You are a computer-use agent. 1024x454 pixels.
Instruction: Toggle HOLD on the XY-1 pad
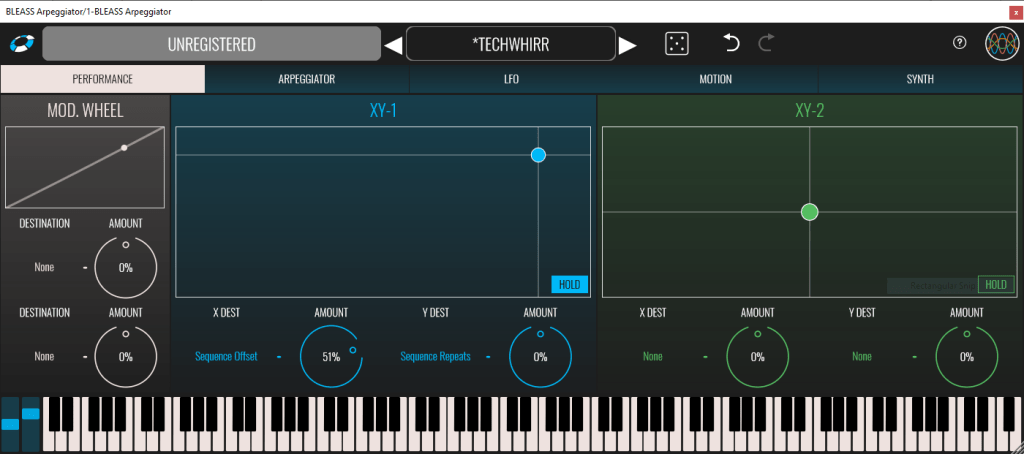(569, 285)
